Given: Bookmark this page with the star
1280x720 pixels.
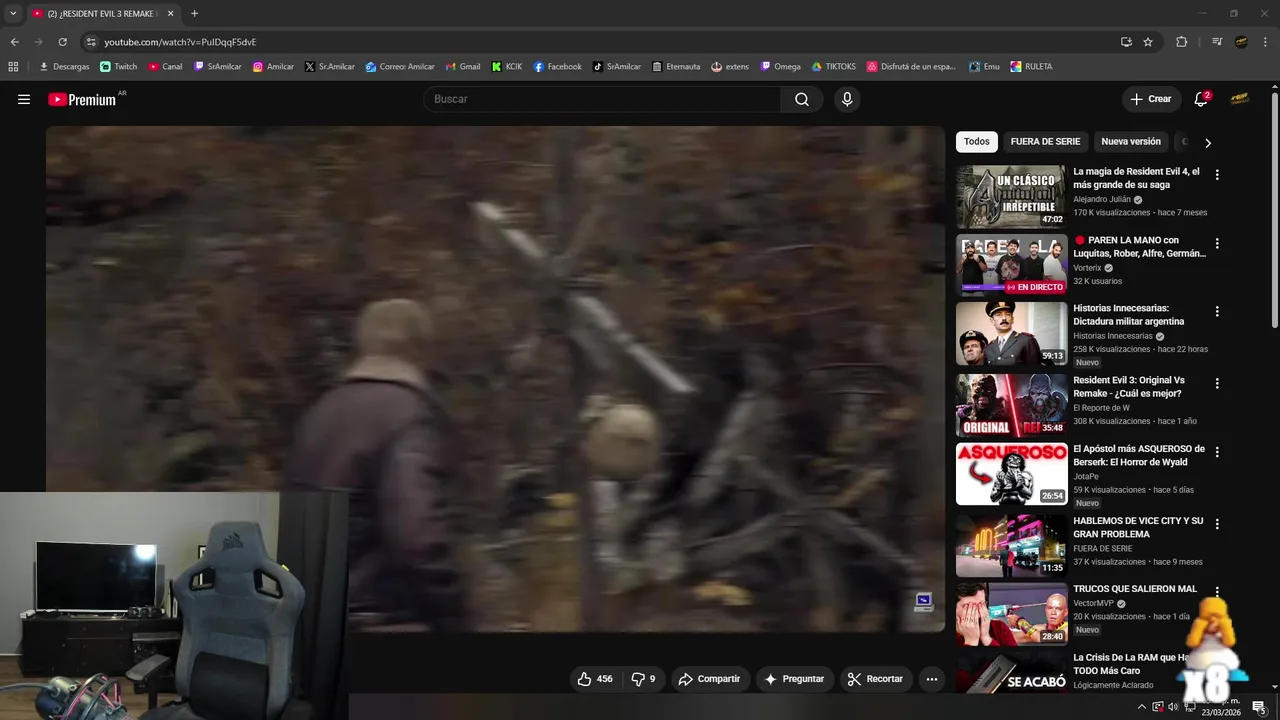Looking at the screenshot, I should (x=1148, y=42).
